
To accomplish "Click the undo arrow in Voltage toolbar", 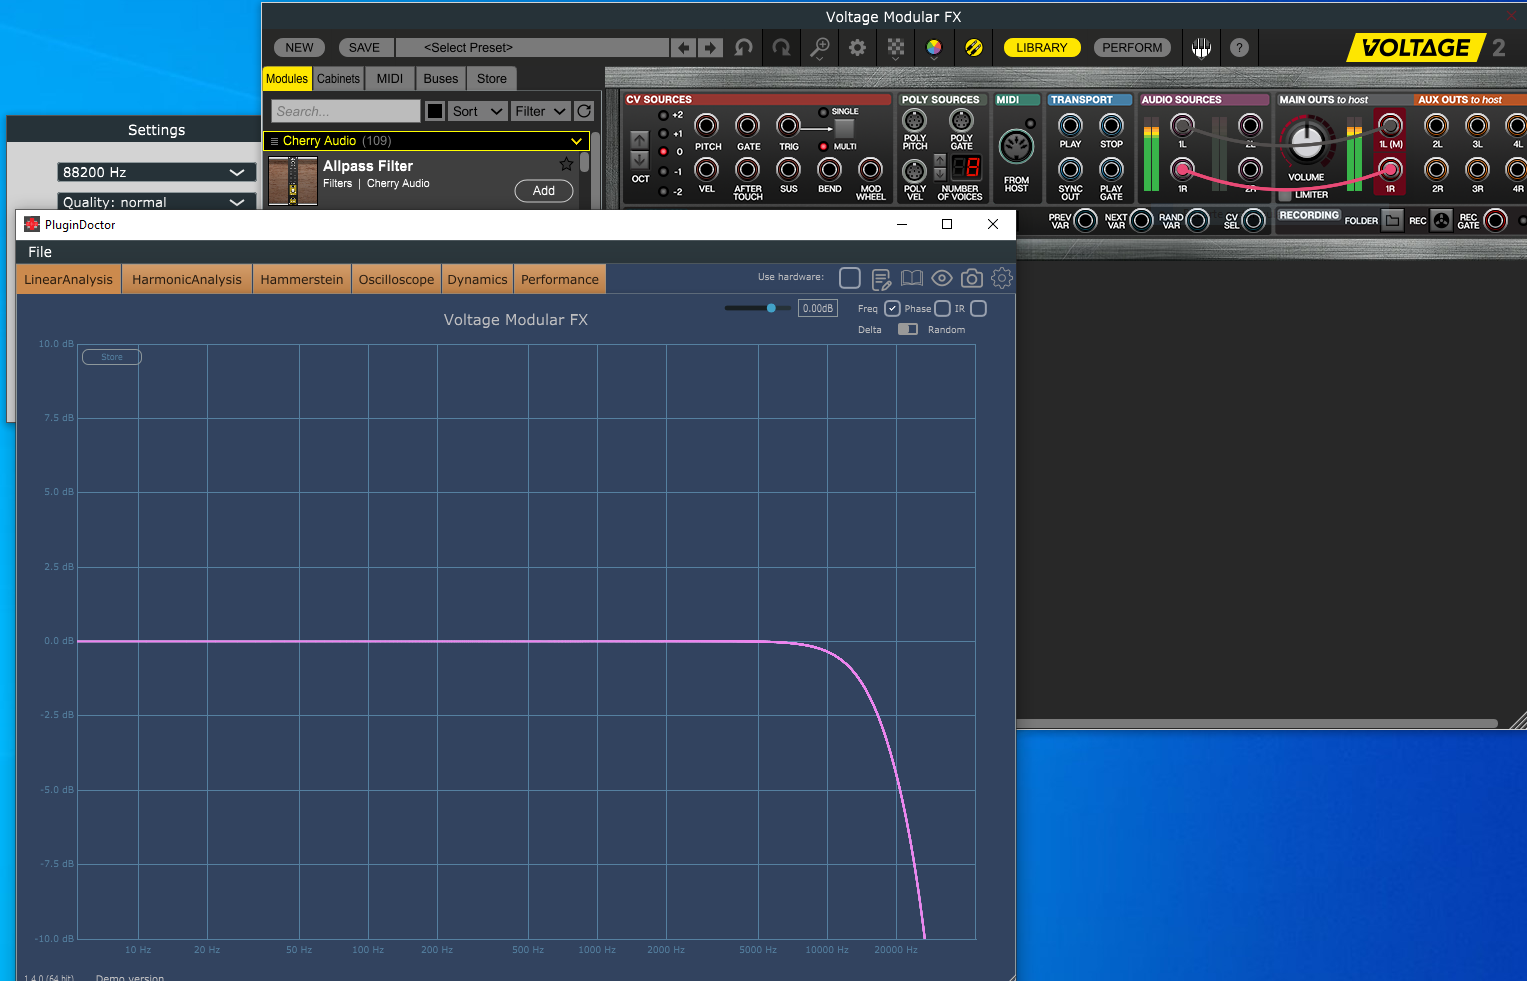I will point(744,47).
